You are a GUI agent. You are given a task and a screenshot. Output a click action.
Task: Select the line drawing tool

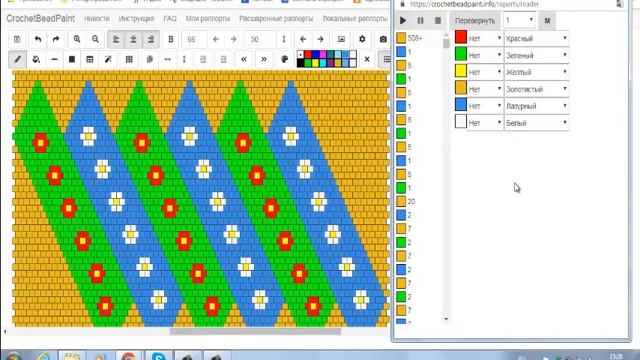tap(54, 59)
